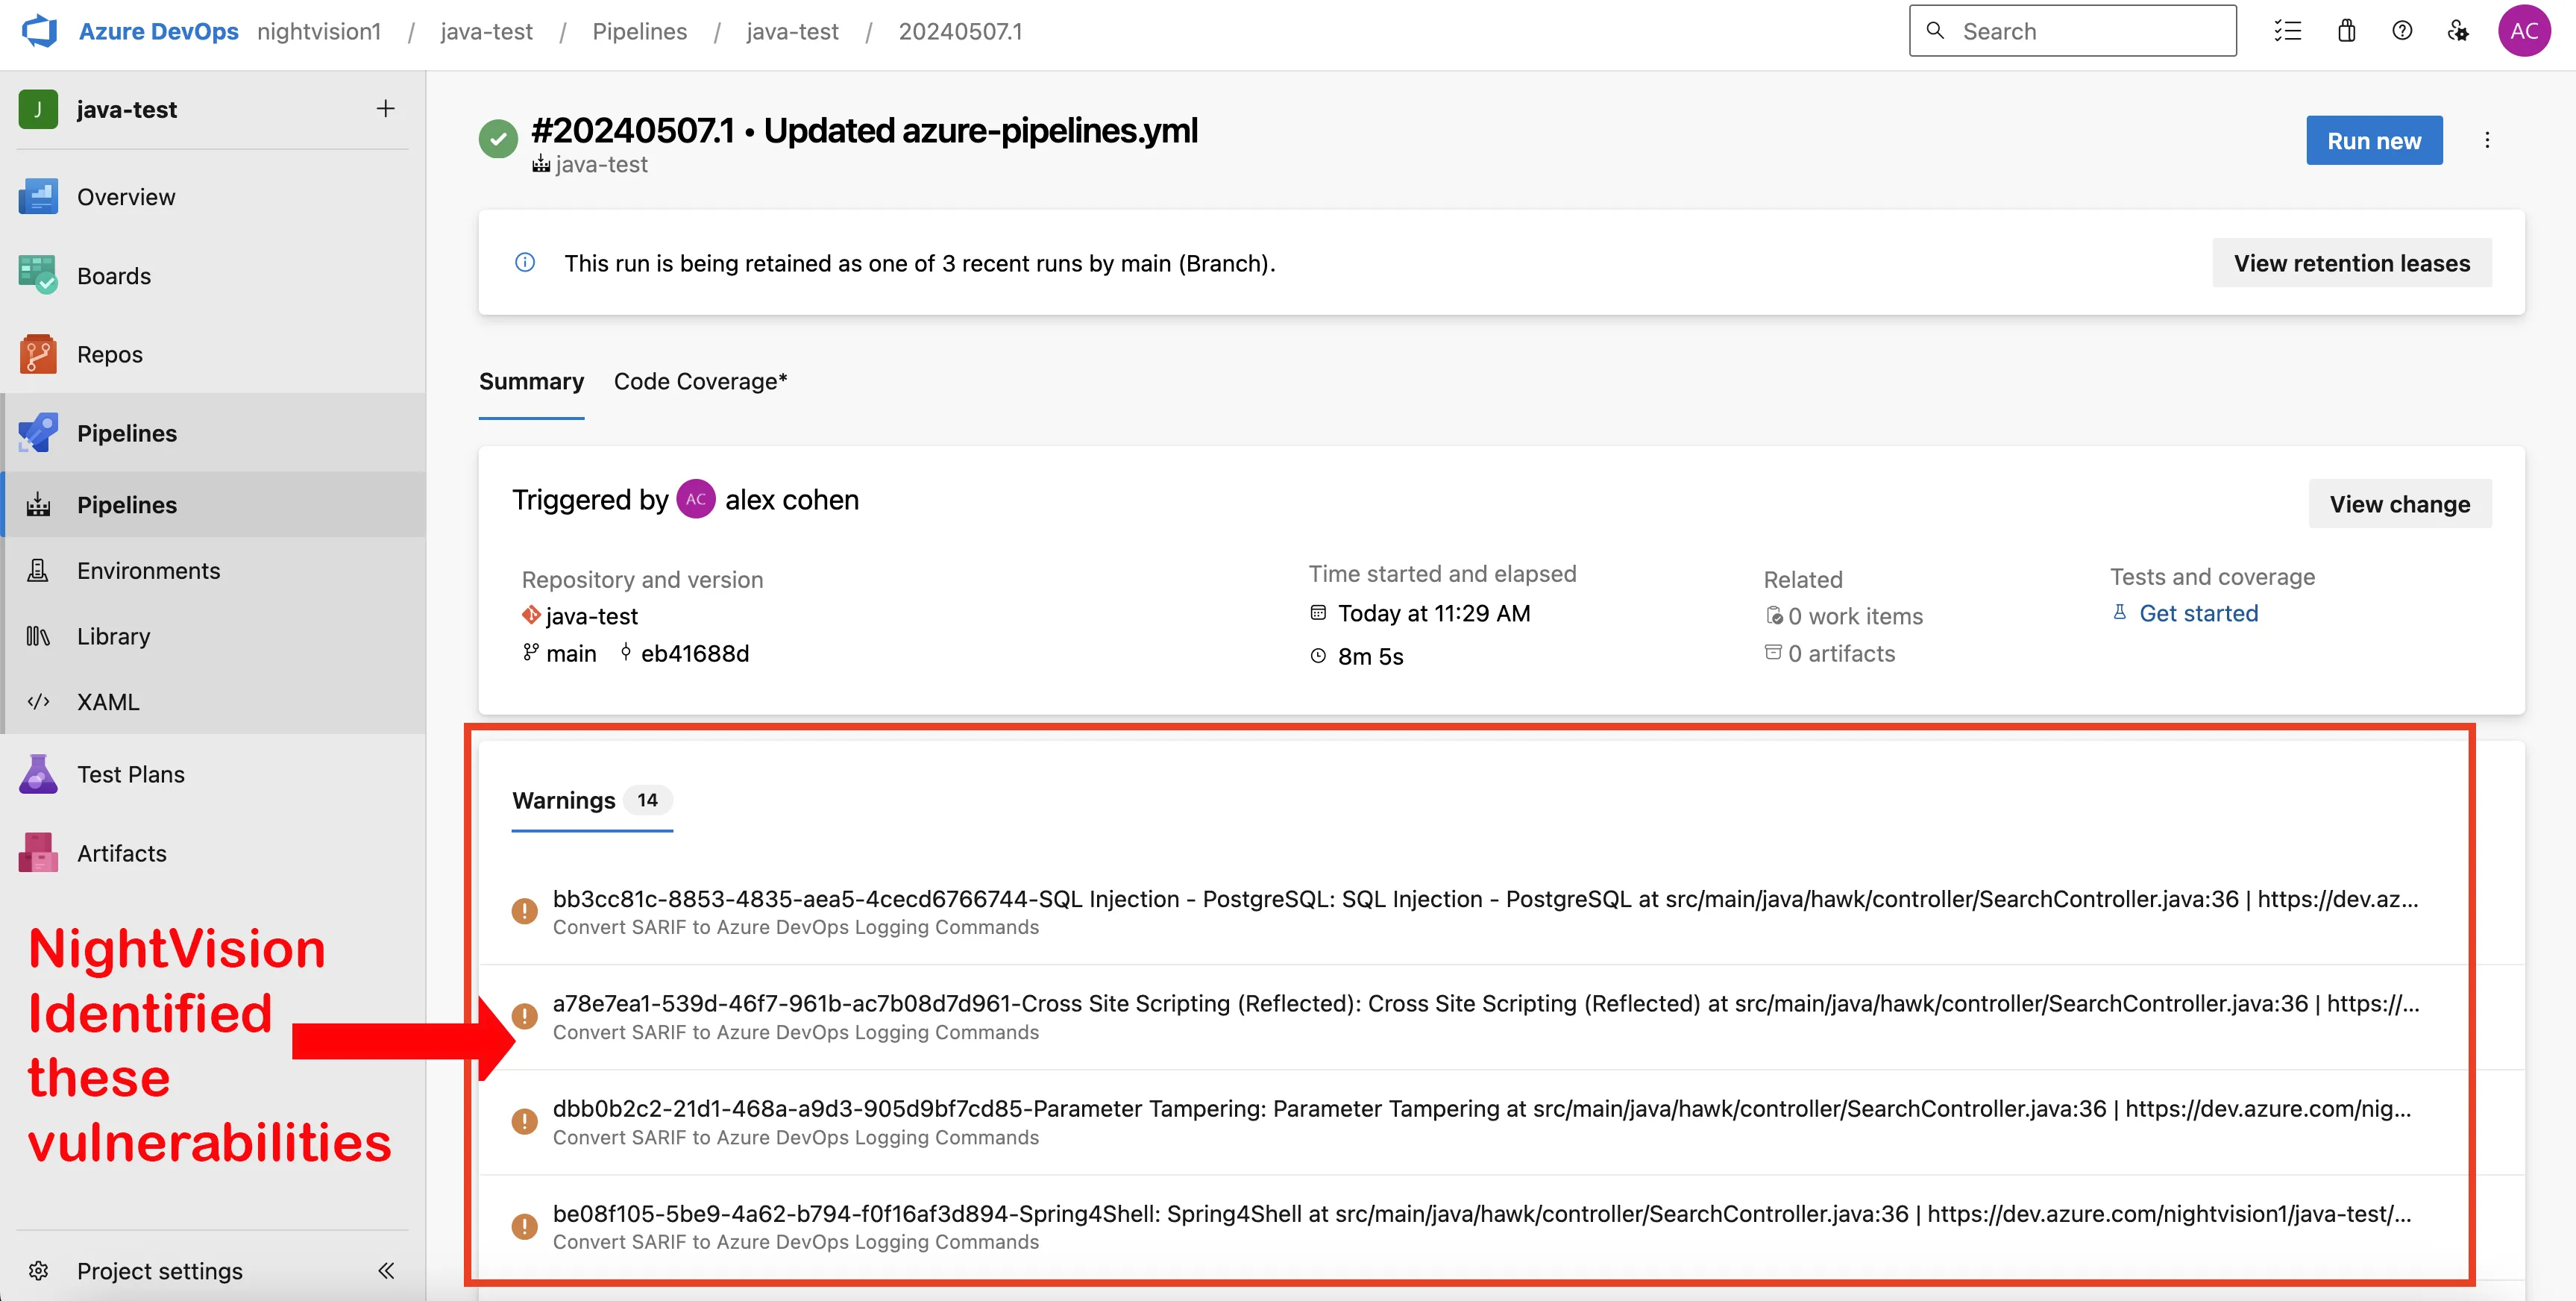2576x1301 pixels.
Task: Click the warning icon beside SQL Injection
Action: click(524, 911)
